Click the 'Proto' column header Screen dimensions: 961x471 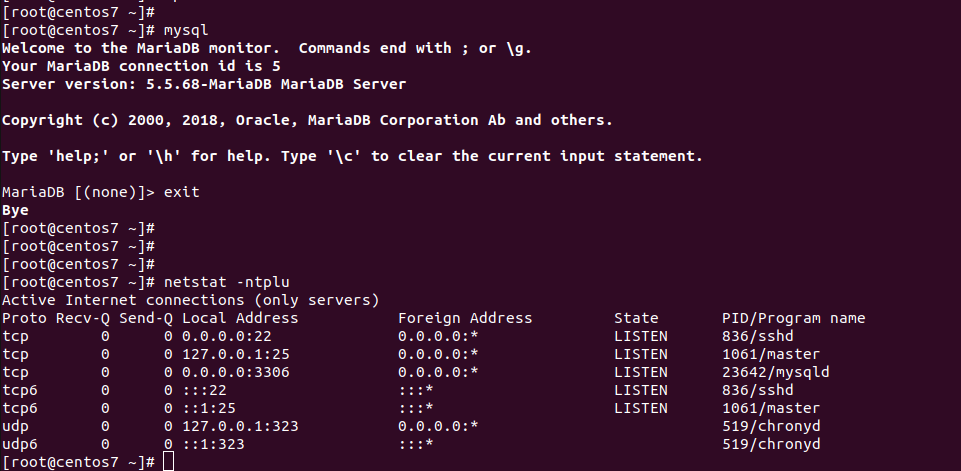[24, 318]
